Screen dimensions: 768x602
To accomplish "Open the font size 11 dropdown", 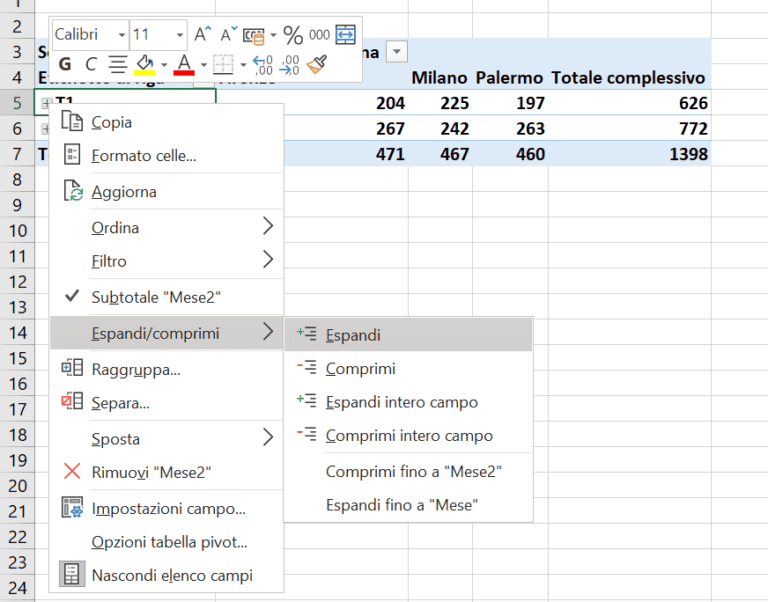I will click(180, 35).
